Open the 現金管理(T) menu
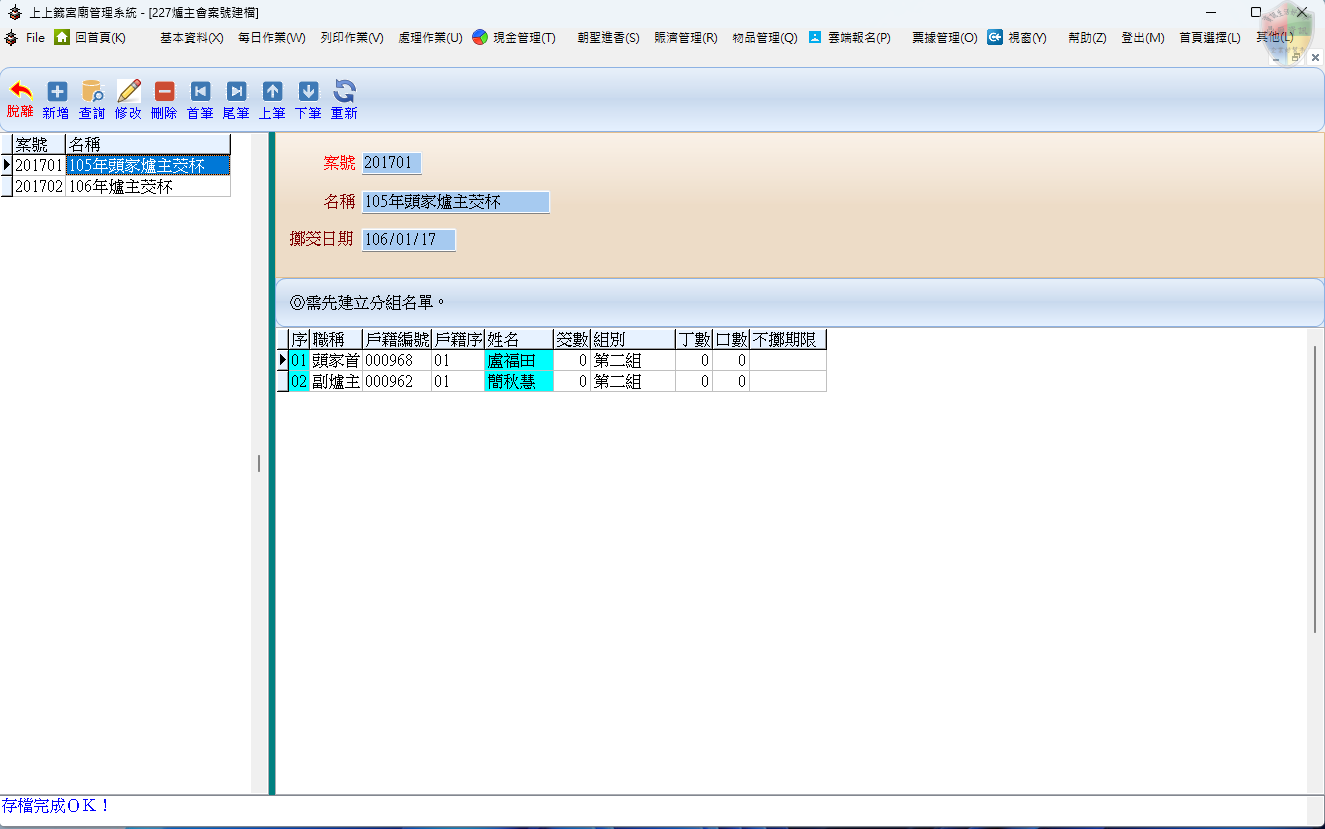 514,38
